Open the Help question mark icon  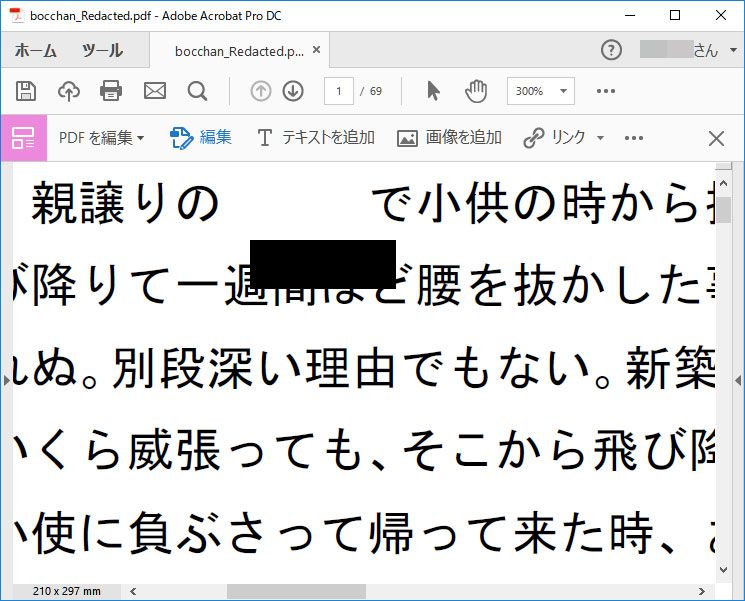point(611,50)
